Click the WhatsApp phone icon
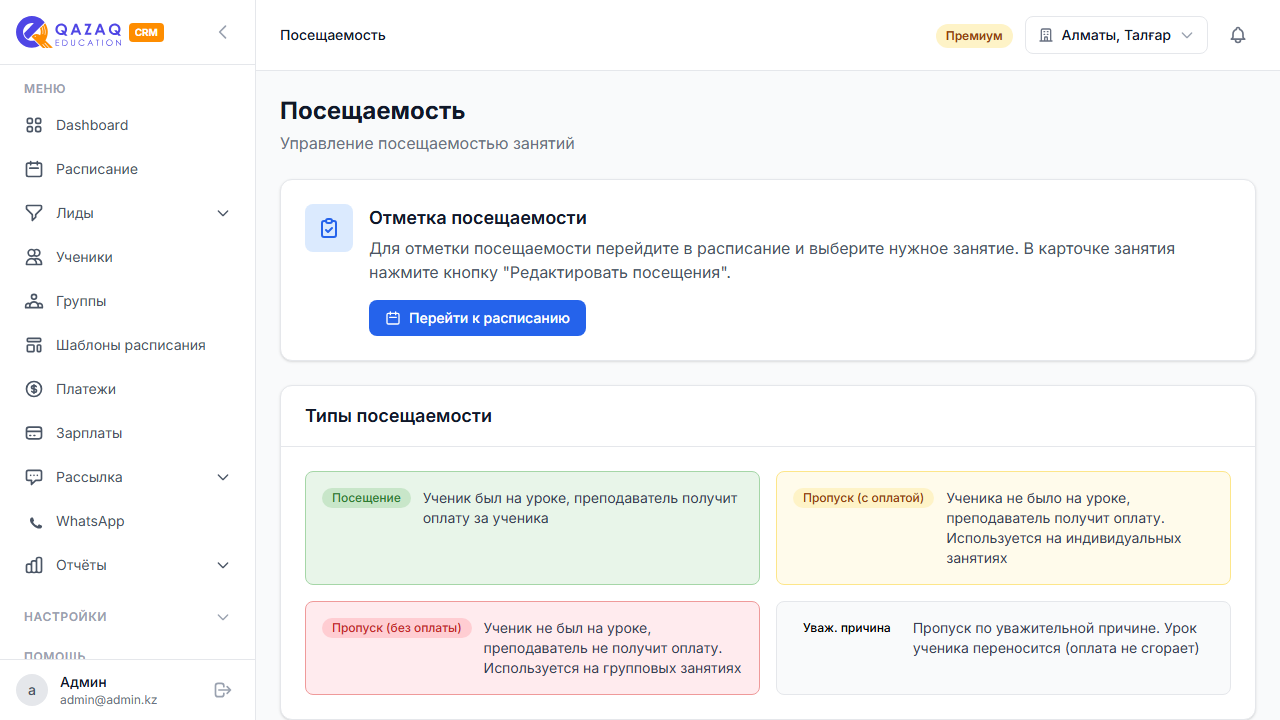Viewport: 1280px width, 720px height. [x=36, y=522]
